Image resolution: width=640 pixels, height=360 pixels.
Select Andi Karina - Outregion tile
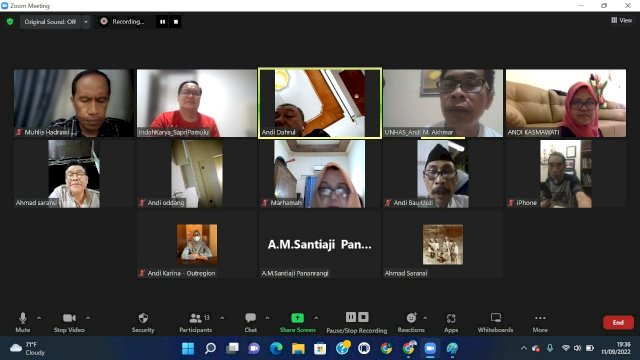tap(197, 244)
